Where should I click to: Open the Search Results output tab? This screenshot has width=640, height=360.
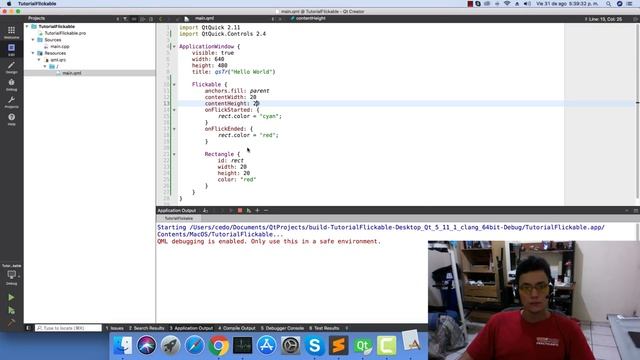147,328
